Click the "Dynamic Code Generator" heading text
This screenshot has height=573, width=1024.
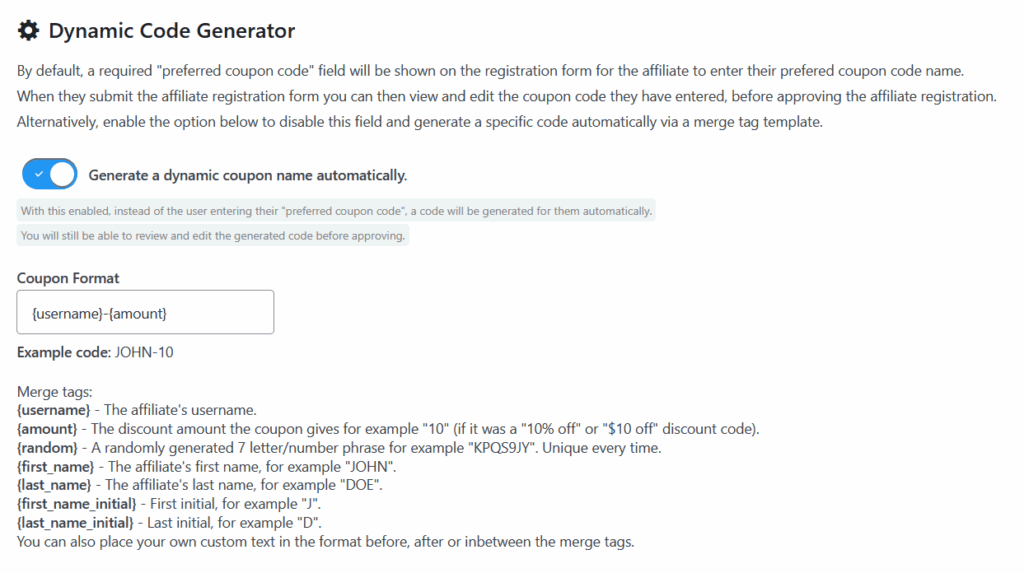pos(171,31)
